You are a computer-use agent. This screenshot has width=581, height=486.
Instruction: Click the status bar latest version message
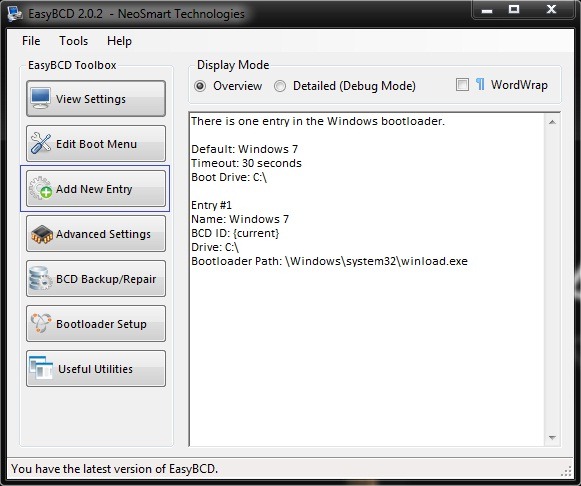pyautogui.click(x=114, y=469)
